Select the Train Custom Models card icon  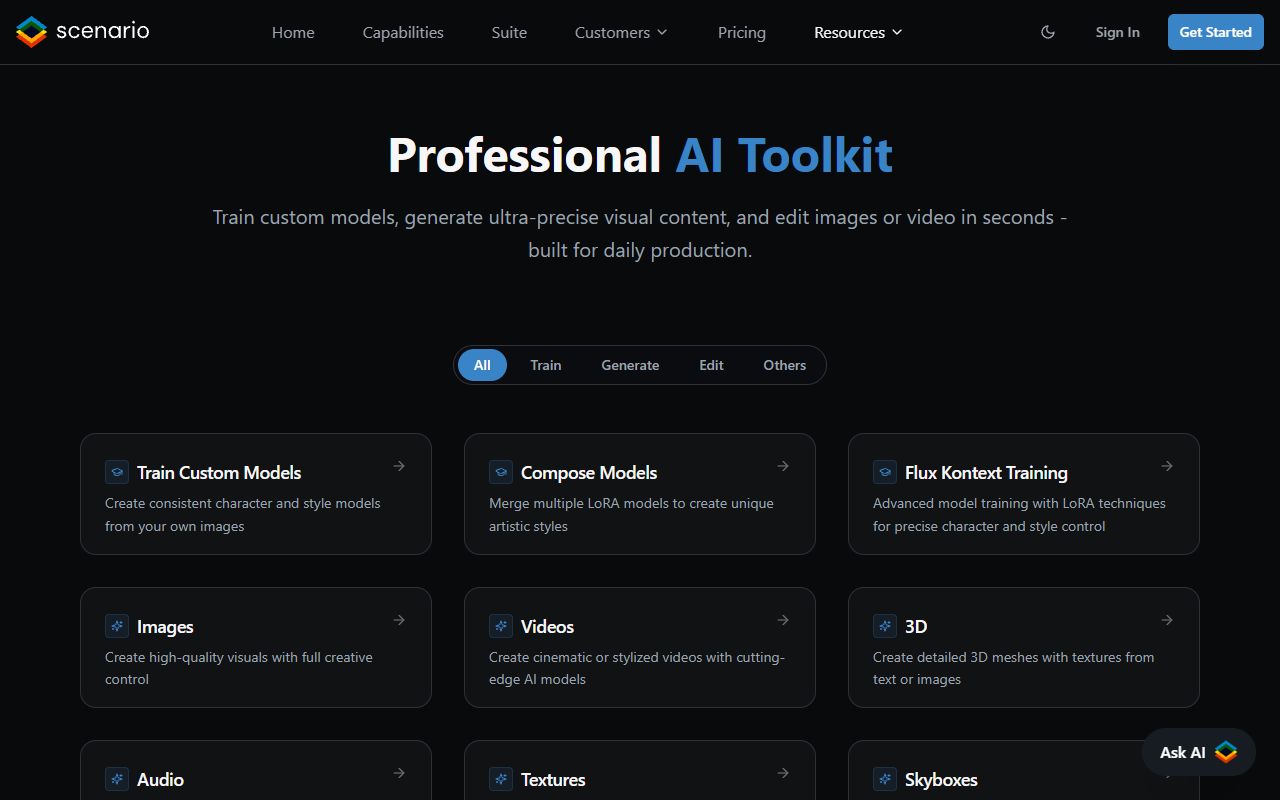pos(116,471)
